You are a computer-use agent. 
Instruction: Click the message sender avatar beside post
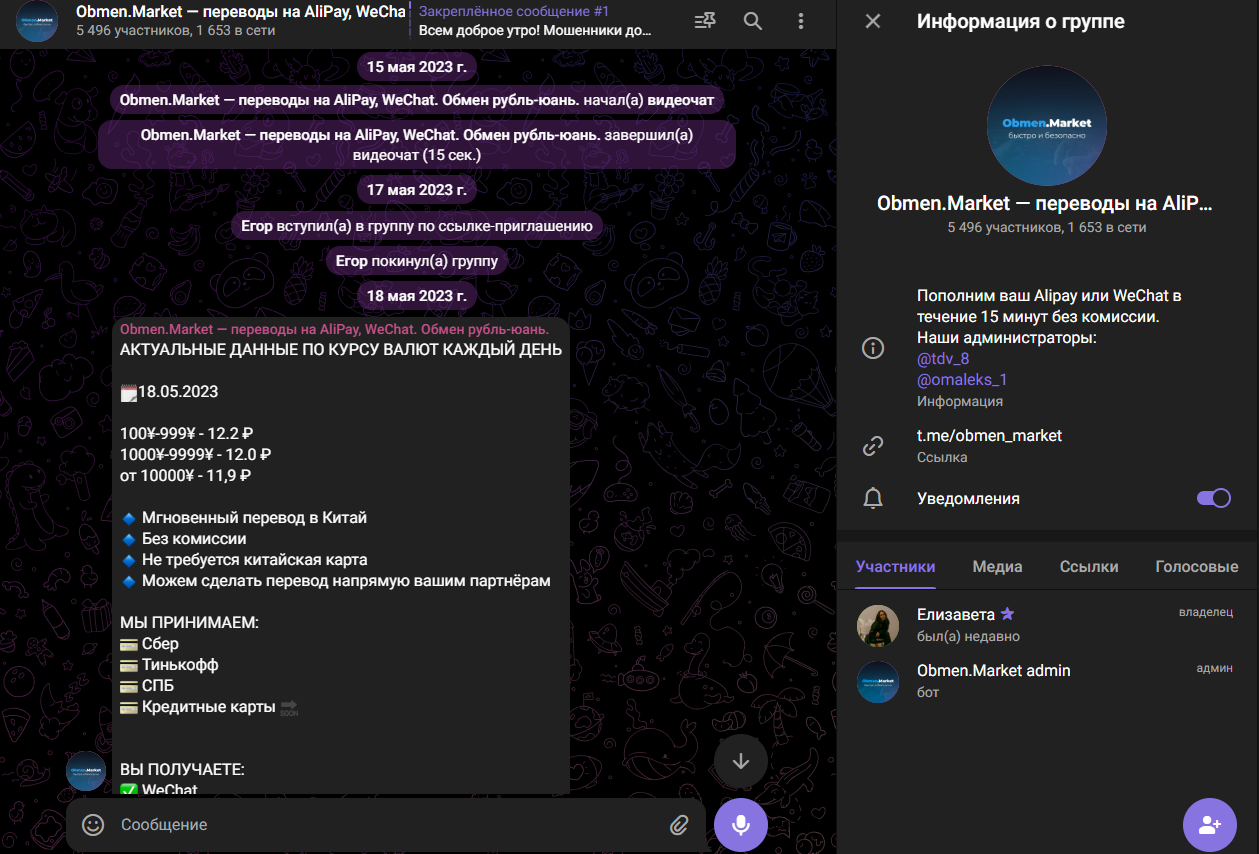86,771
